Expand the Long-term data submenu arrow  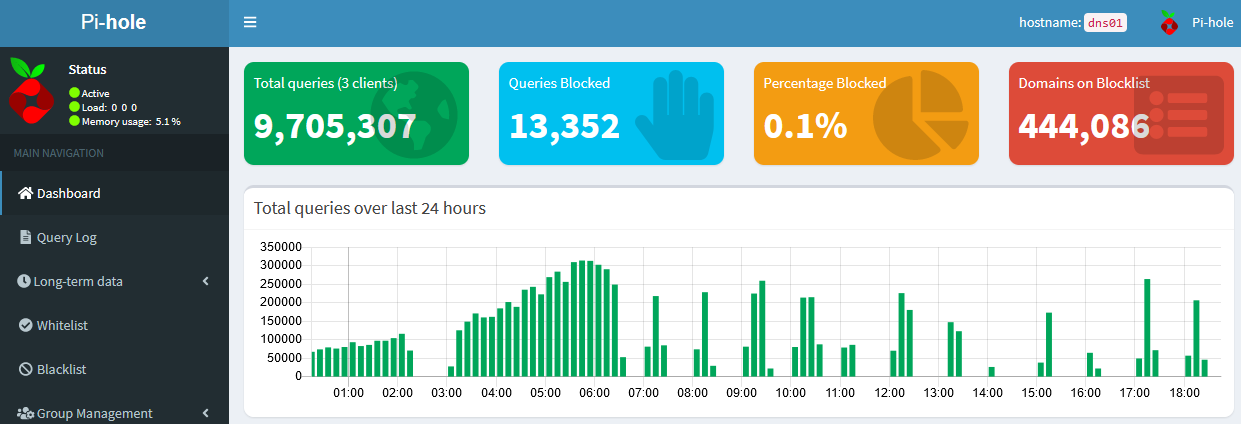pos(206,281)
